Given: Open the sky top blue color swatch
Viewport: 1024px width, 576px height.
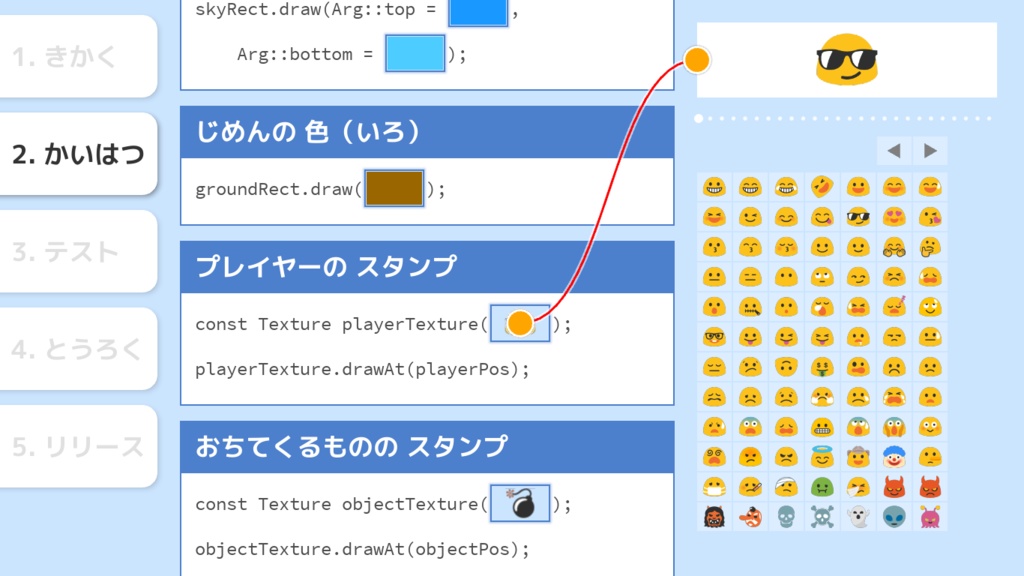Looking at the screenshot, I should click(x=478, y=12).
